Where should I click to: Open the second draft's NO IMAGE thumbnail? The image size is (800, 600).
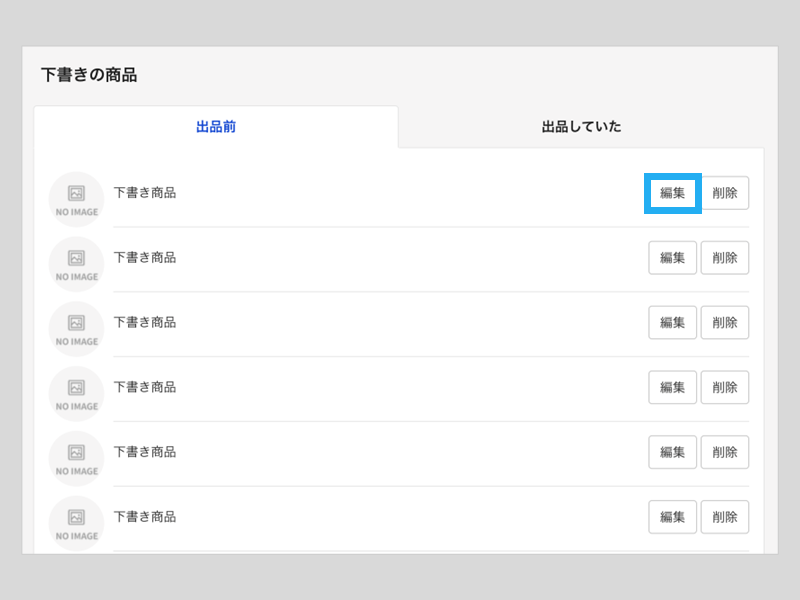pos(77,264)
